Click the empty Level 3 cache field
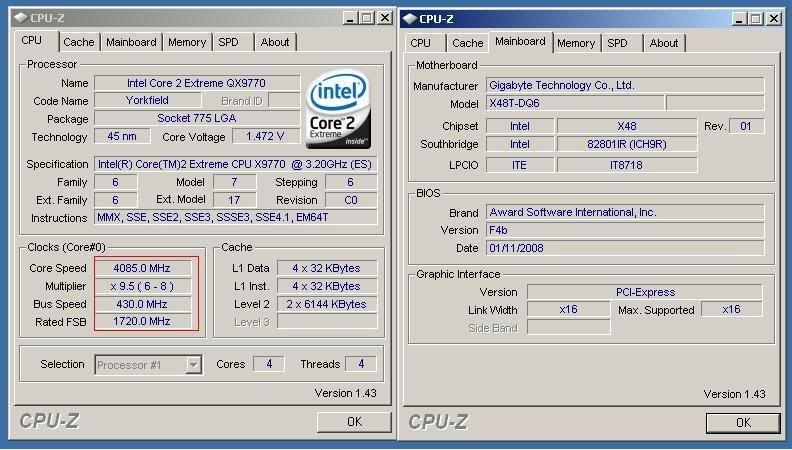 coord(327,322)
